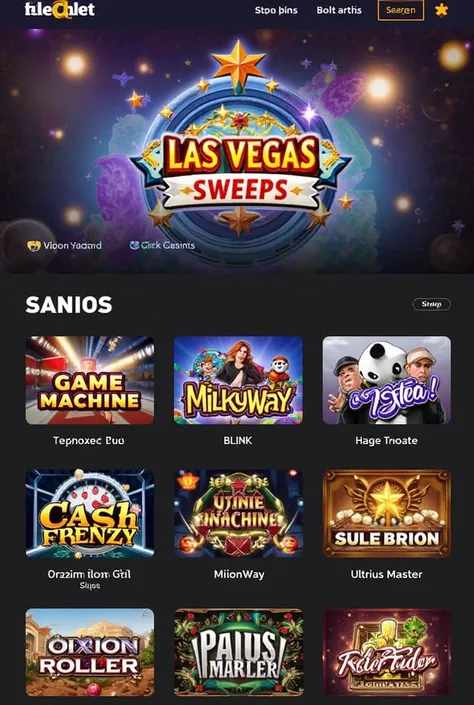Click the Hage Tnoate caption link
474x705 pixels.
point(386,441)
